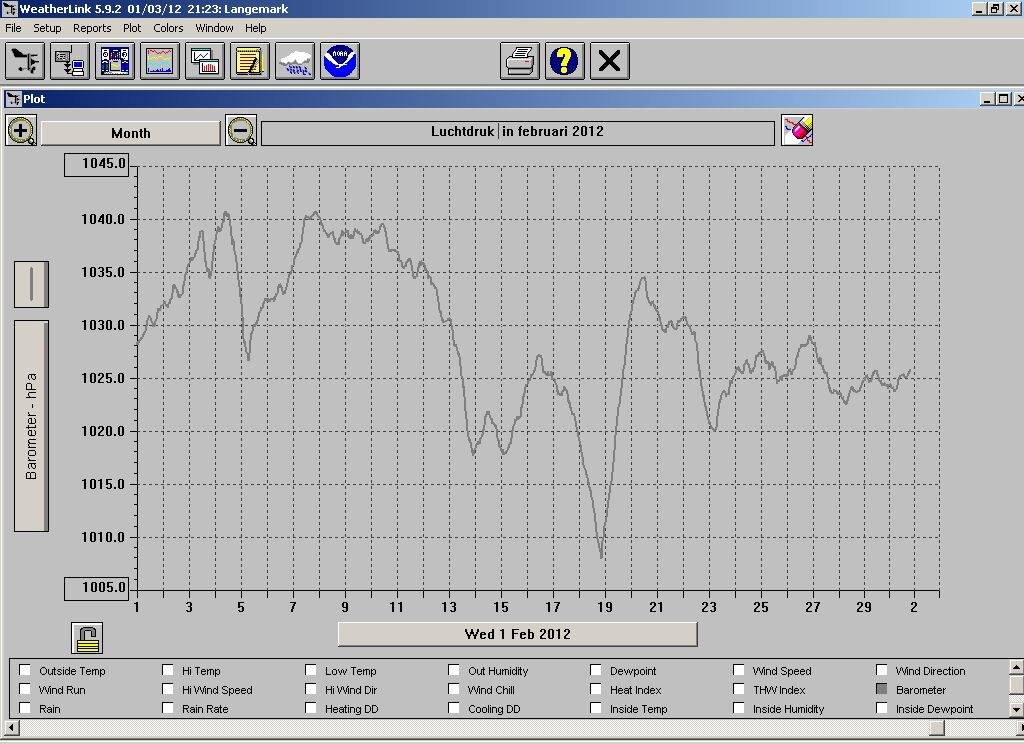Image resolution: width=1024 pixels, height=744 pixels.
Task: Open the Colors menu
Action: click(168, 28)
